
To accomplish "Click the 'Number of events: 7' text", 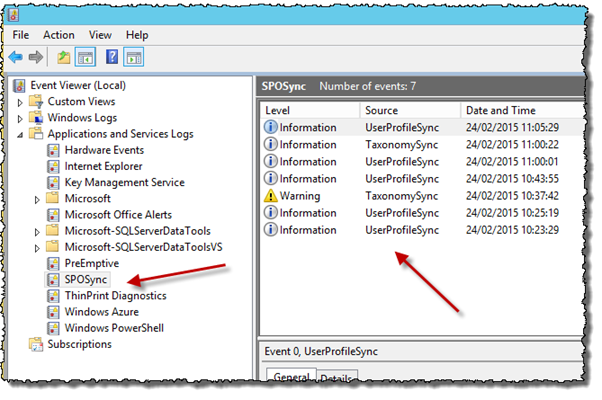I will (367, 86).
